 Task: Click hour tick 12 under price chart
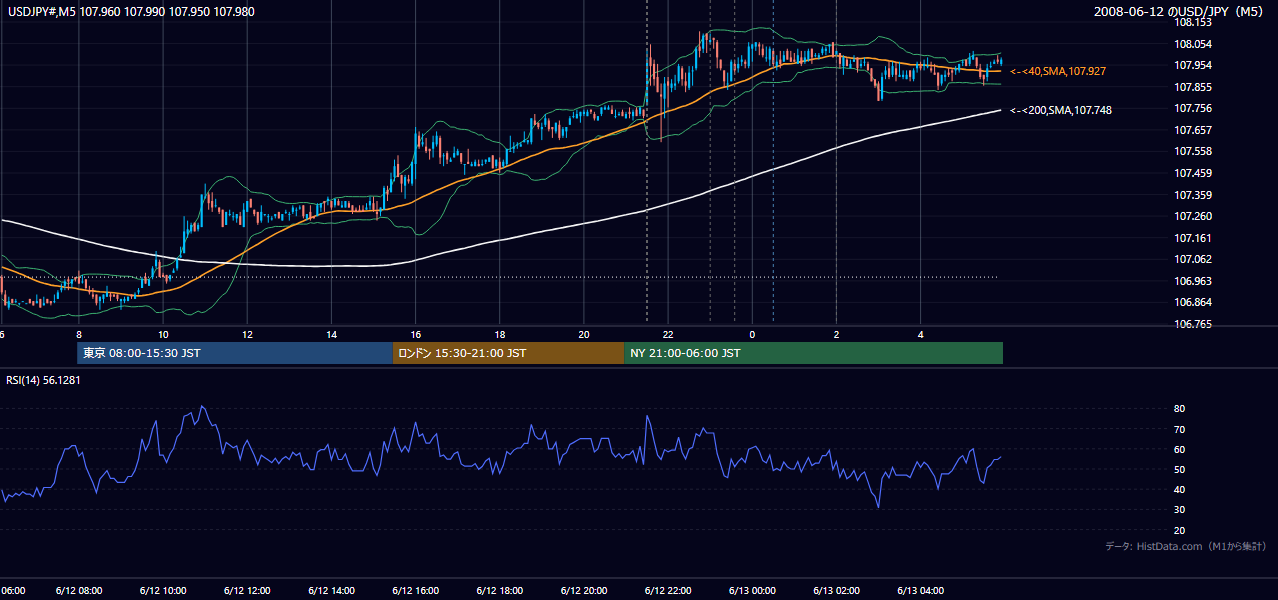click(x=246, y=335)
